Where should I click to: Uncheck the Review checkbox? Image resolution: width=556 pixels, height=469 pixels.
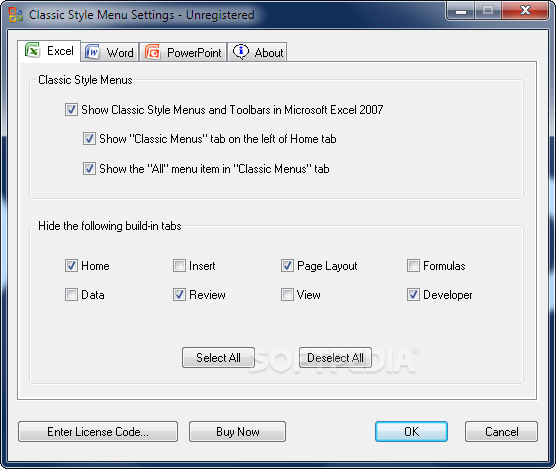[x=179, y=295]
